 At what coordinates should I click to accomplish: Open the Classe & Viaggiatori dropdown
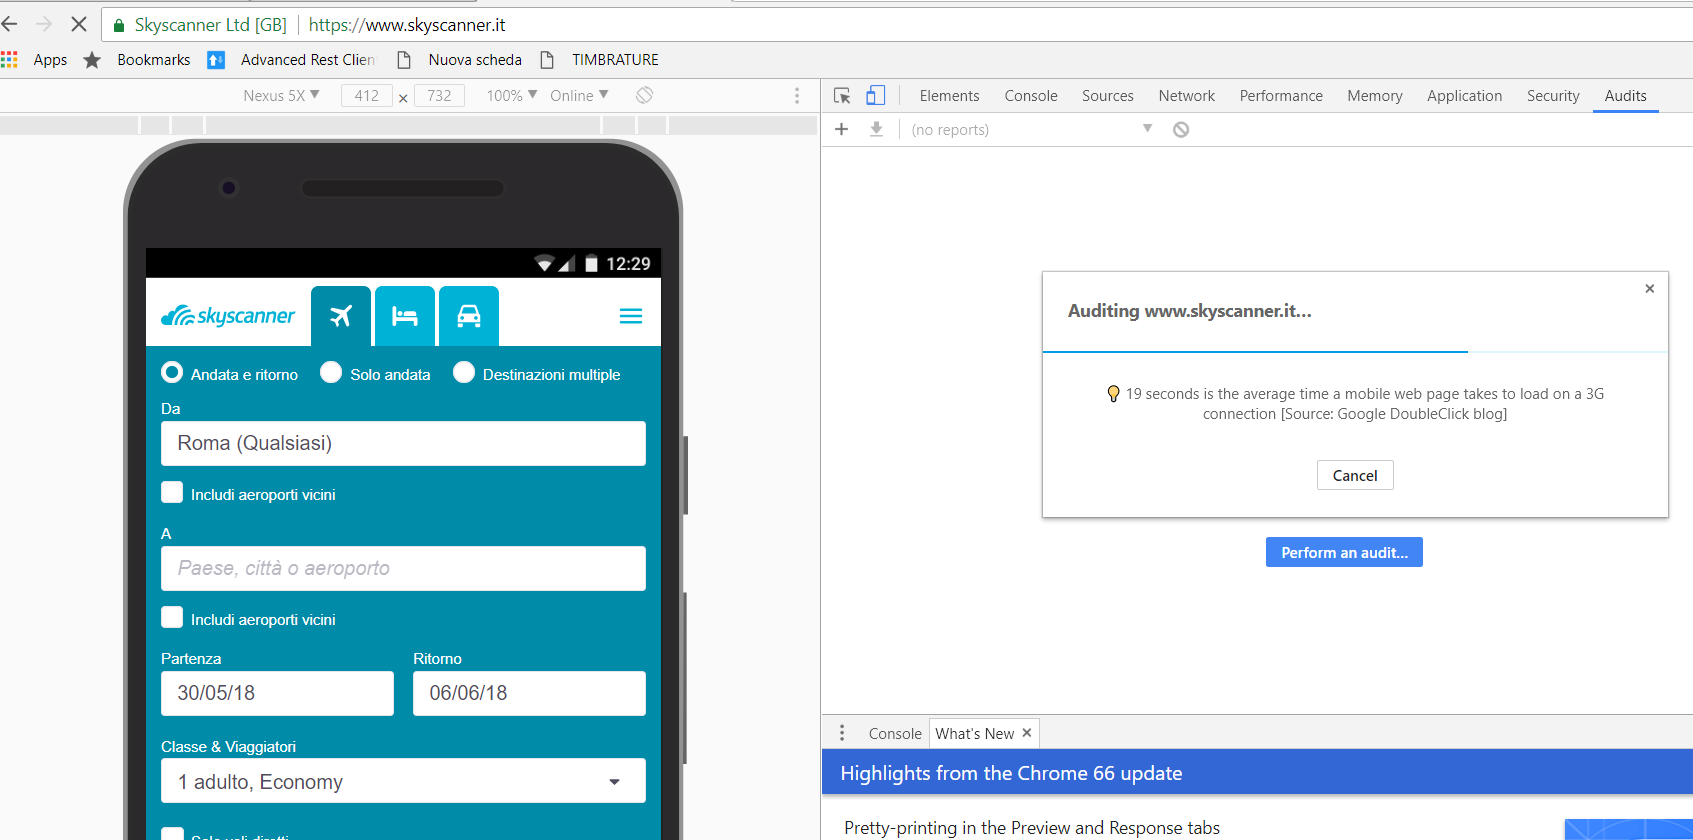pos(403,781)
